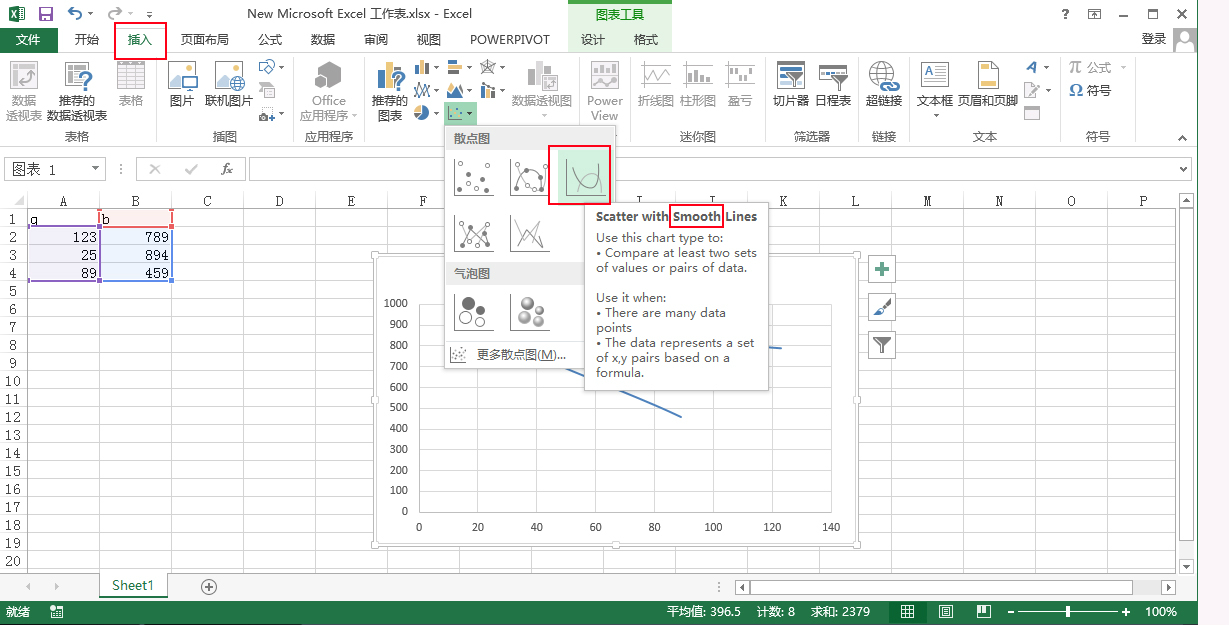Open the chart styles paintbrush panel

[881, 306]
